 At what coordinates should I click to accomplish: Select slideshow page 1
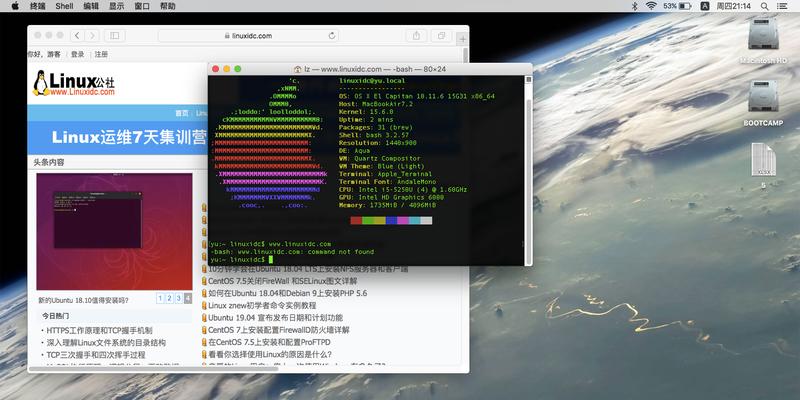tap(160, 298)
